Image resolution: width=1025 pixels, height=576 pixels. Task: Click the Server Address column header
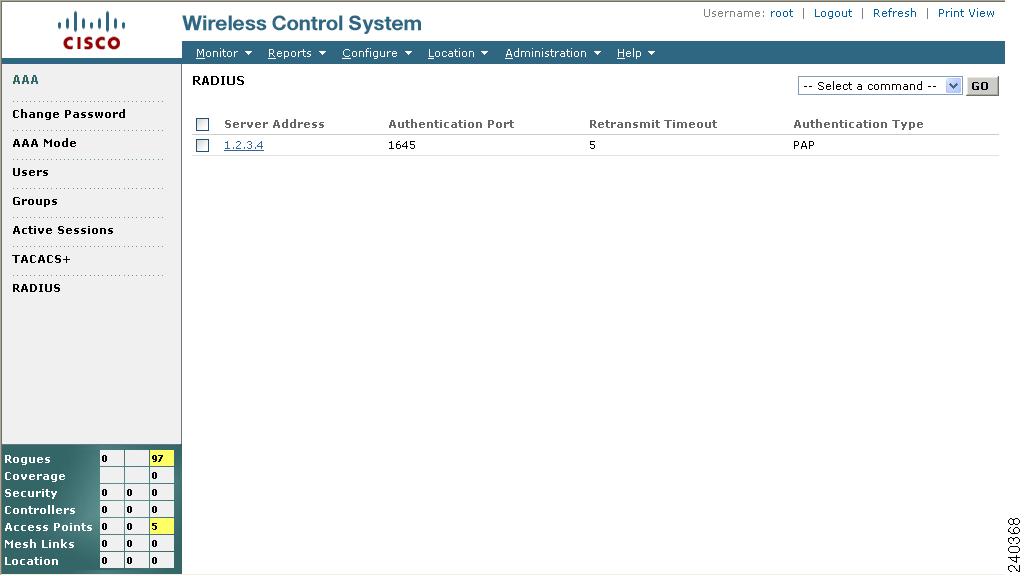pos(274,124)
